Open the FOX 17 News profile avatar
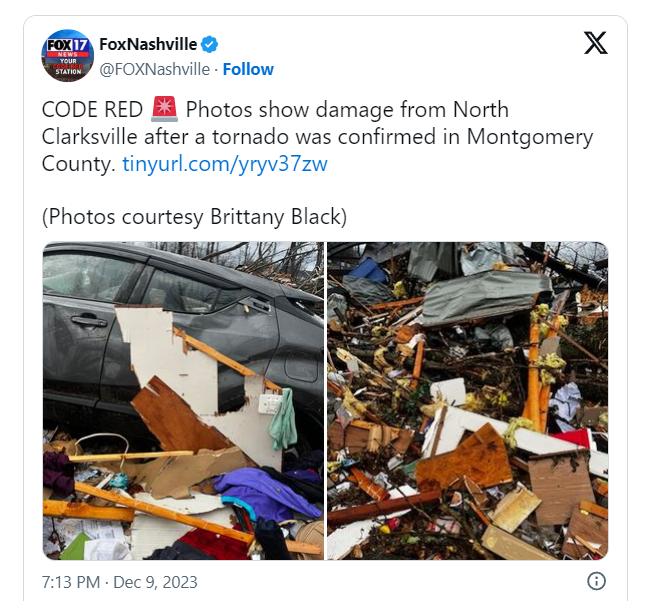The height and width of the screenshot is (601, 661). click(x=67, y=55)
